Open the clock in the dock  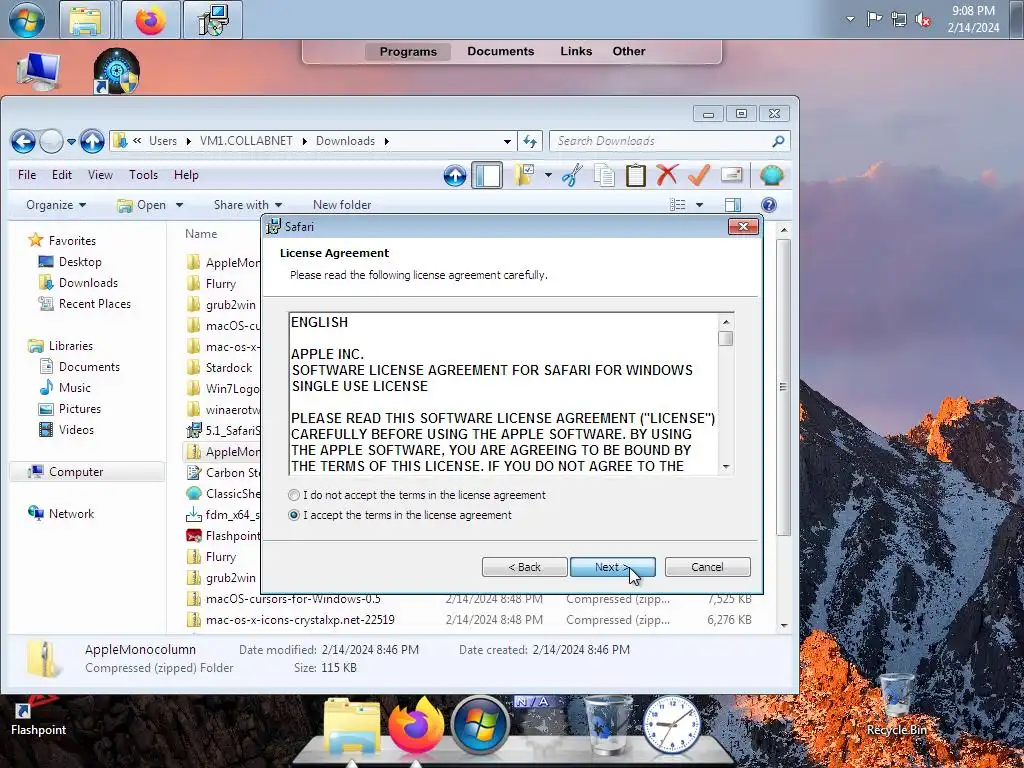pos(671,725)
